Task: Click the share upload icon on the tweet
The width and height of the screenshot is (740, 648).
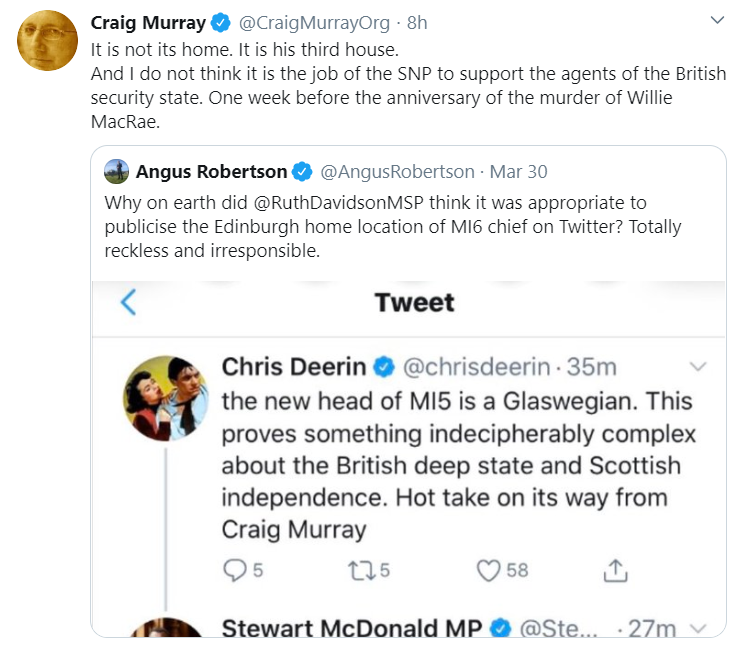Action: (x=615, y=570)
